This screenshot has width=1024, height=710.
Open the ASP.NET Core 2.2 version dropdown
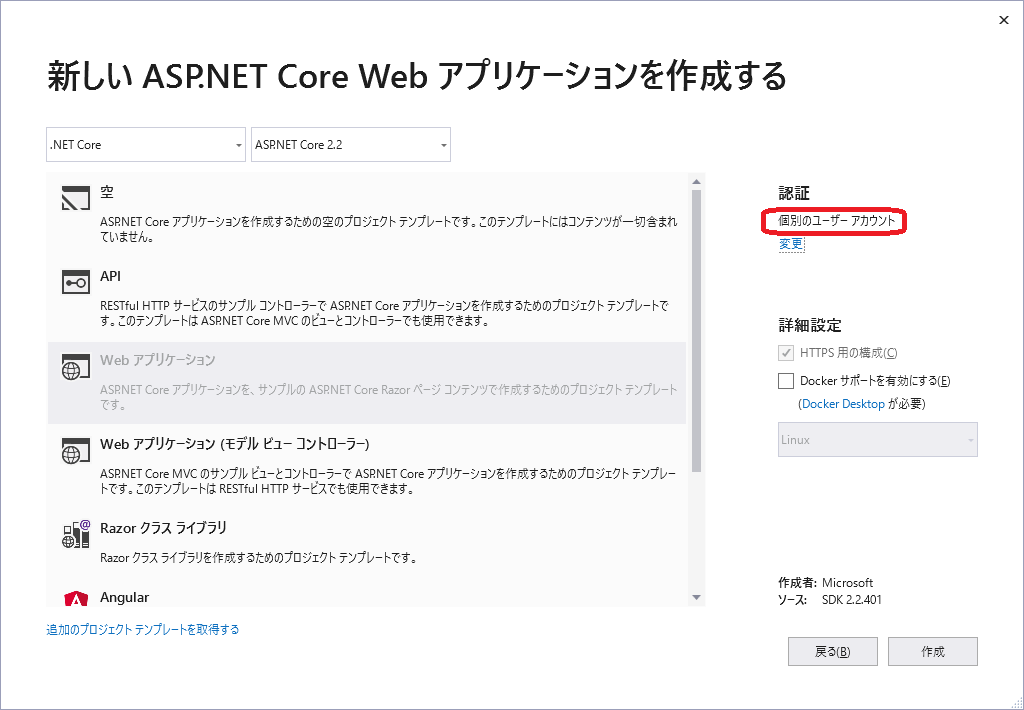pos(351,144)
